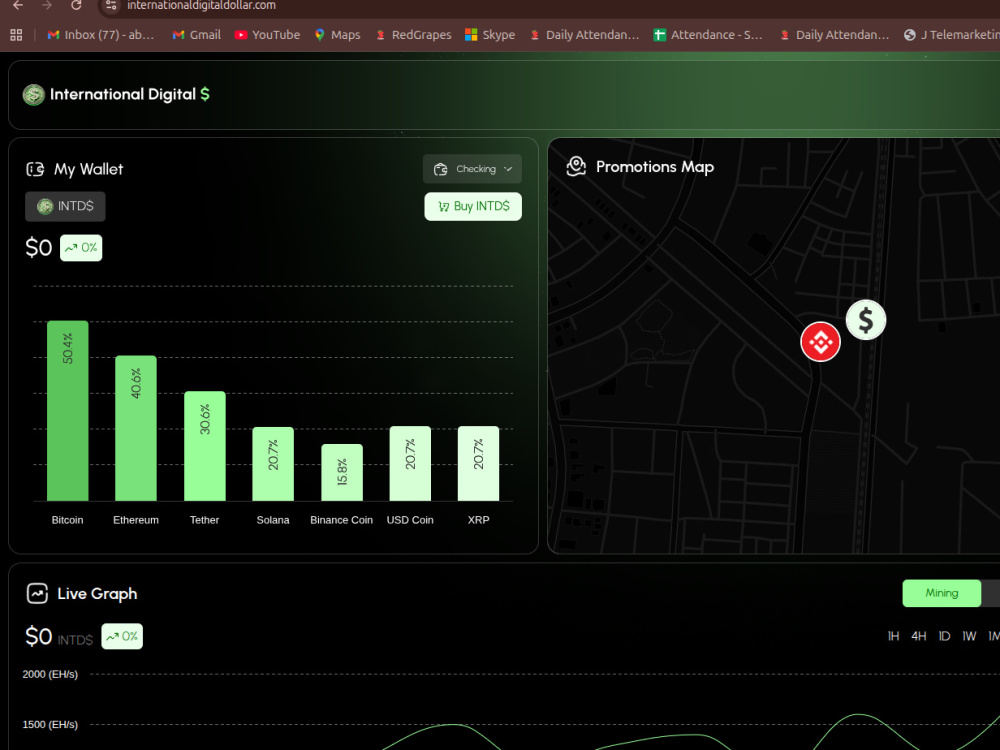The height and width of the screenshot is (750, 1000).
Task: Click the Ethereum 40.6% bar
Action: [x=136, y=429]
